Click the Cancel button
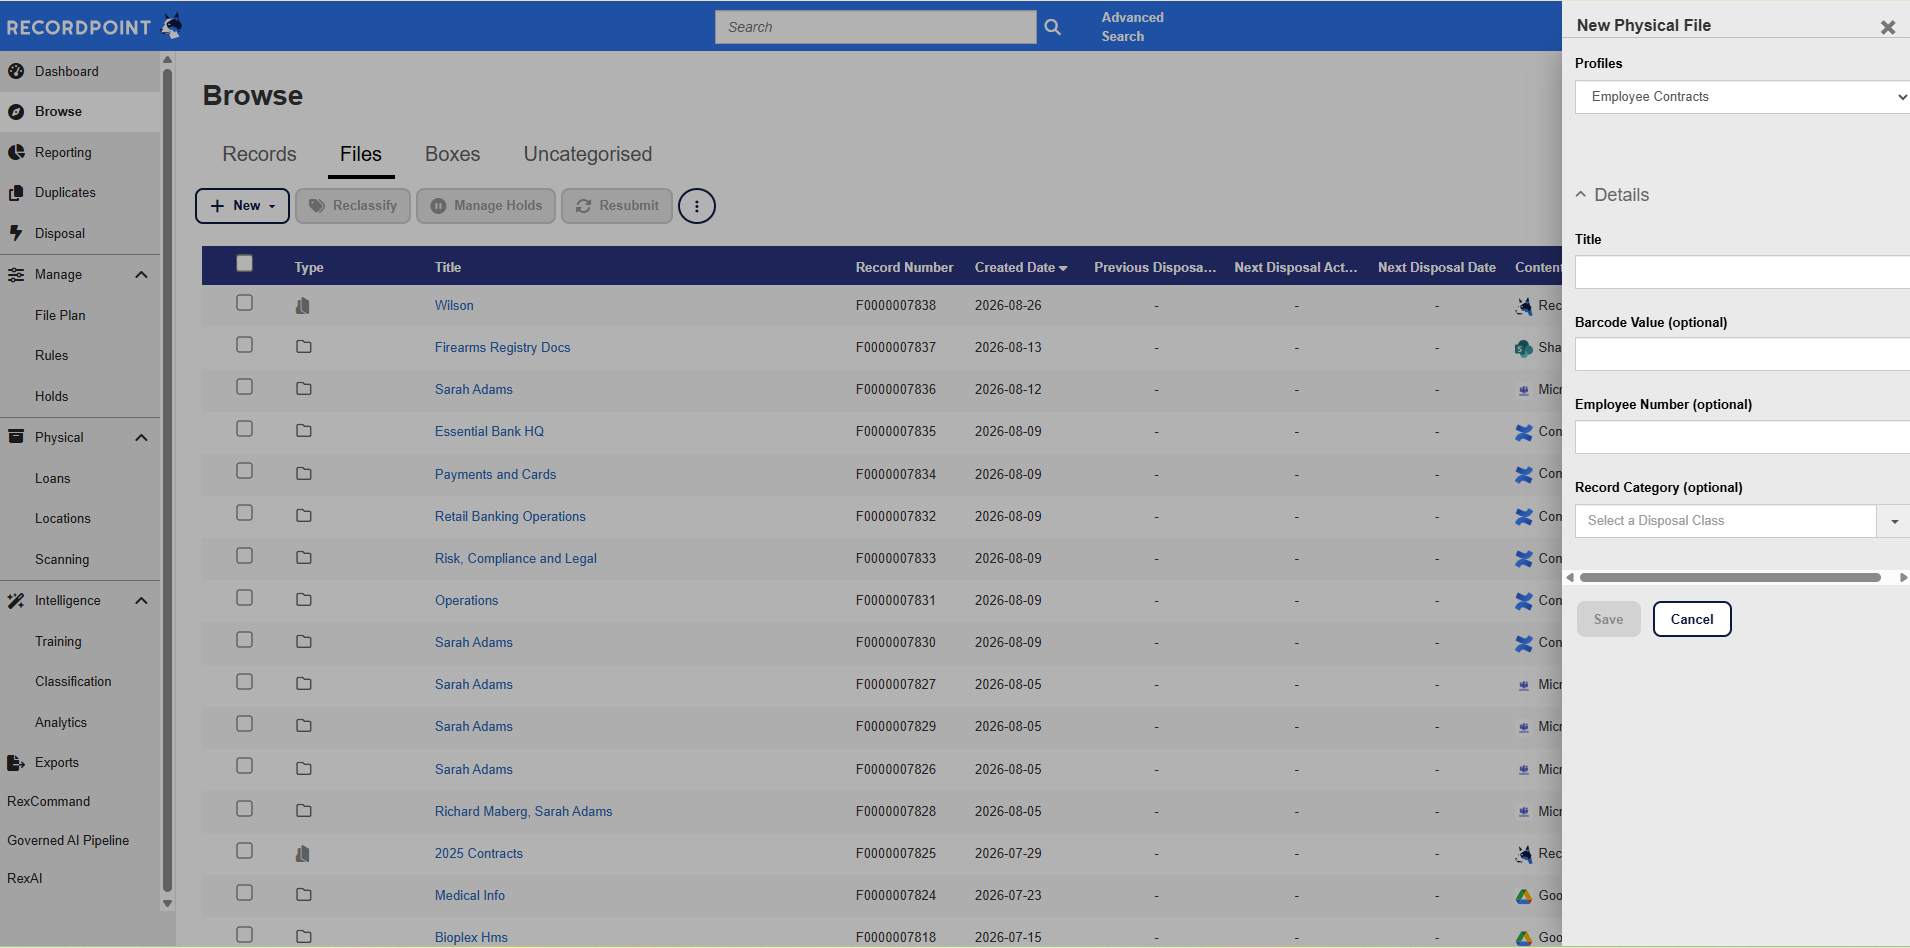Viewport: 1910px width, 948px height. pos(1692,619)
